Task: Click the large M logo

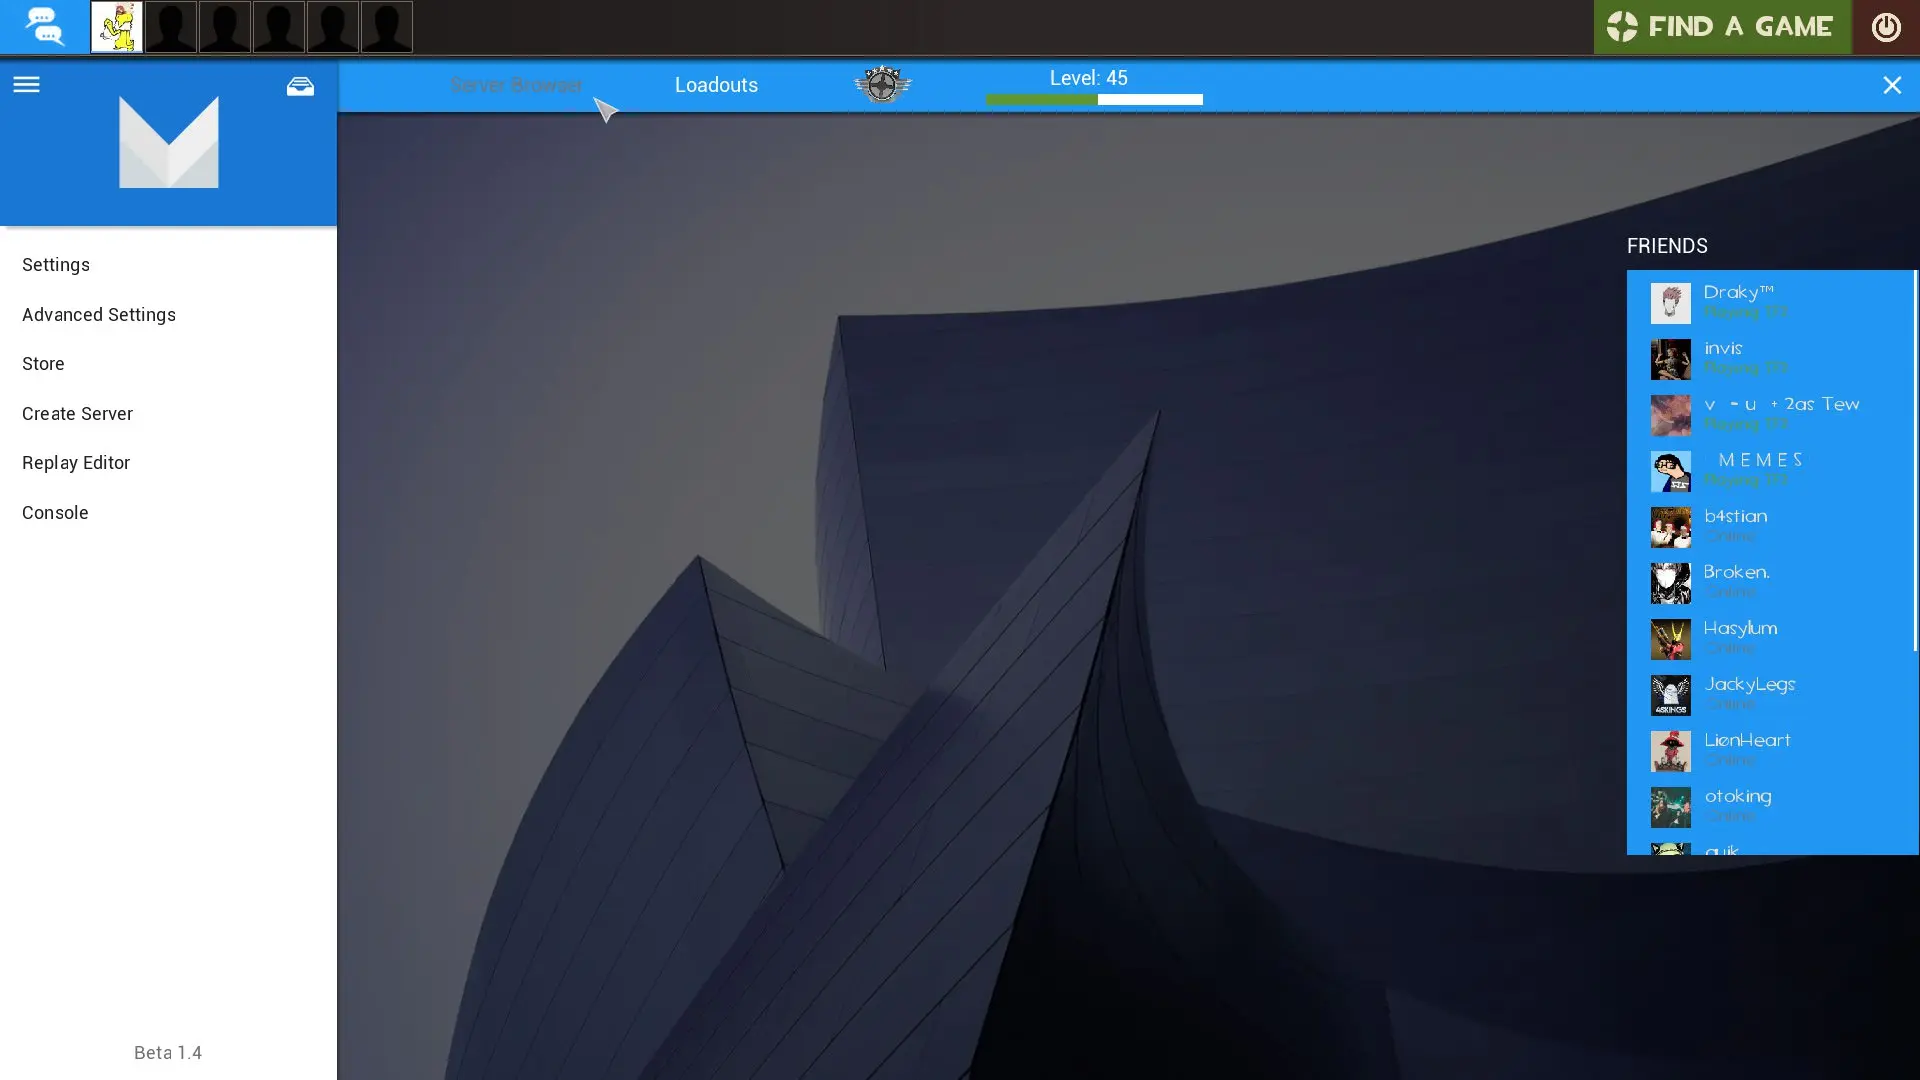Action: [x=168, y=142]
